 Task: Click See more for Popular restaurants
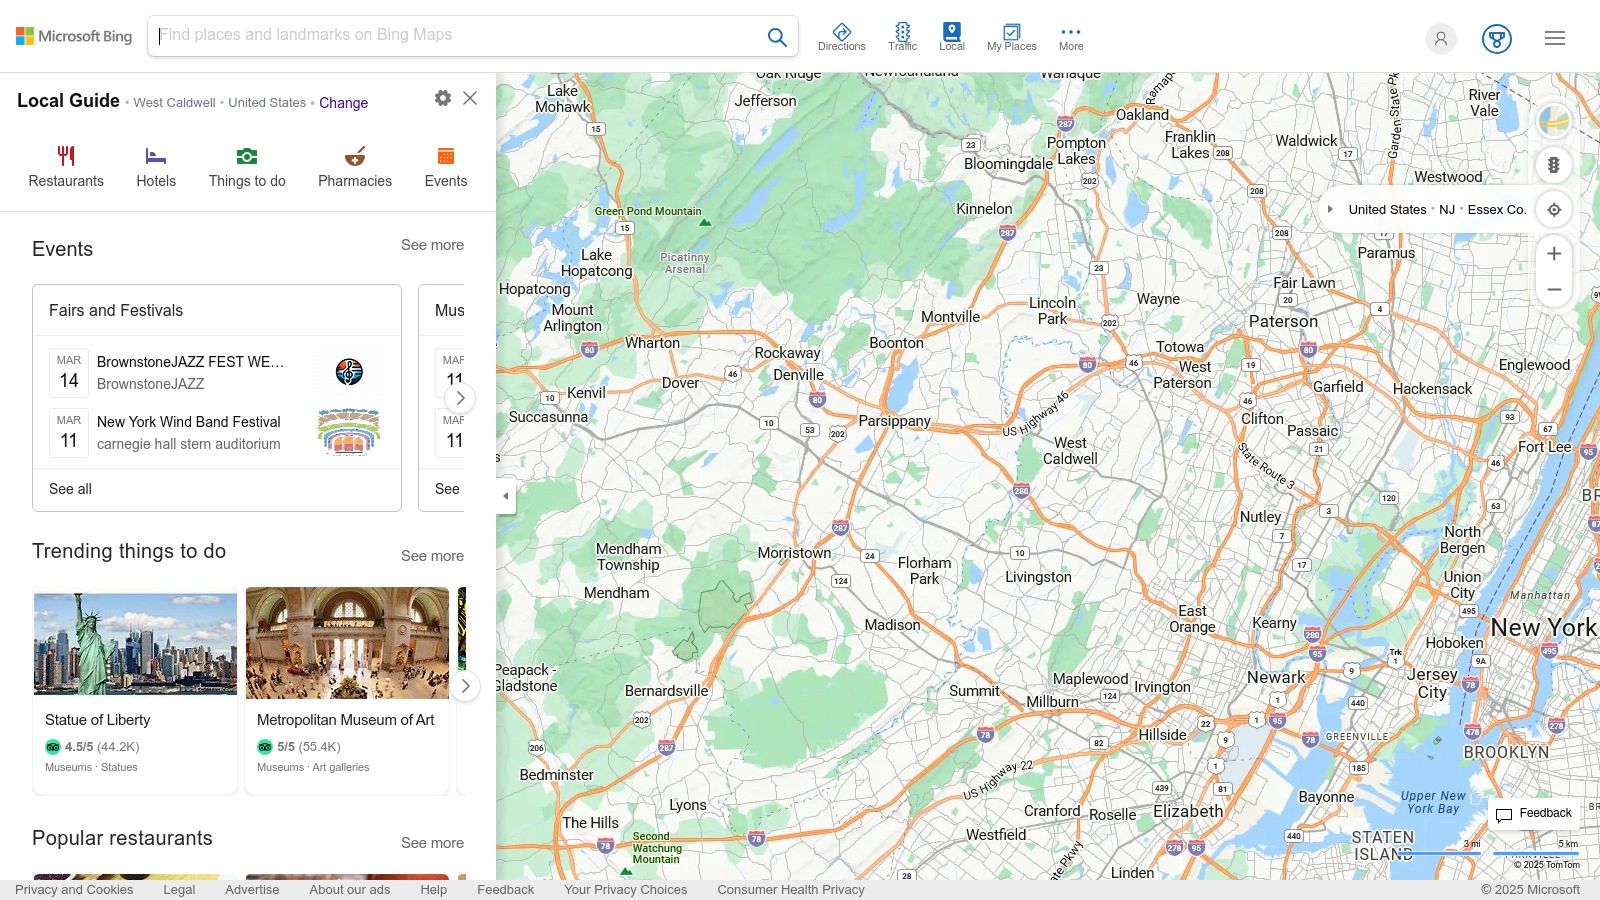tap(432, 843)
